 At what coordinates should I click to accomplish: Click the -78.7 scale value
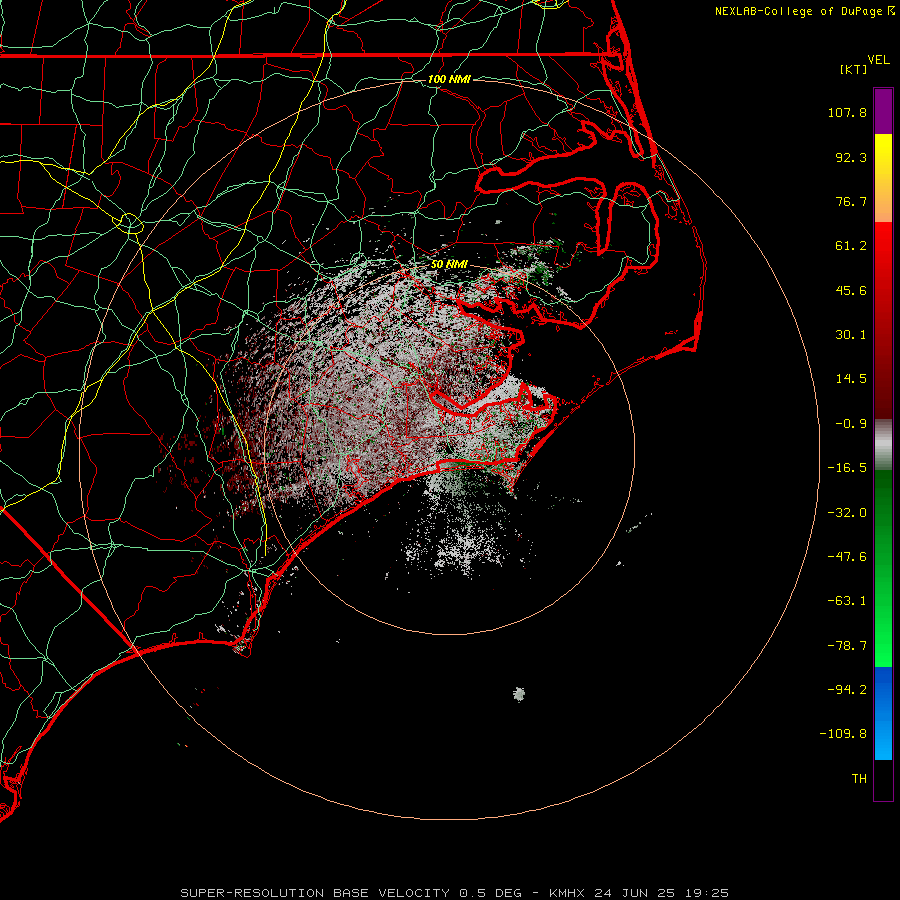(x=847, y=646)
